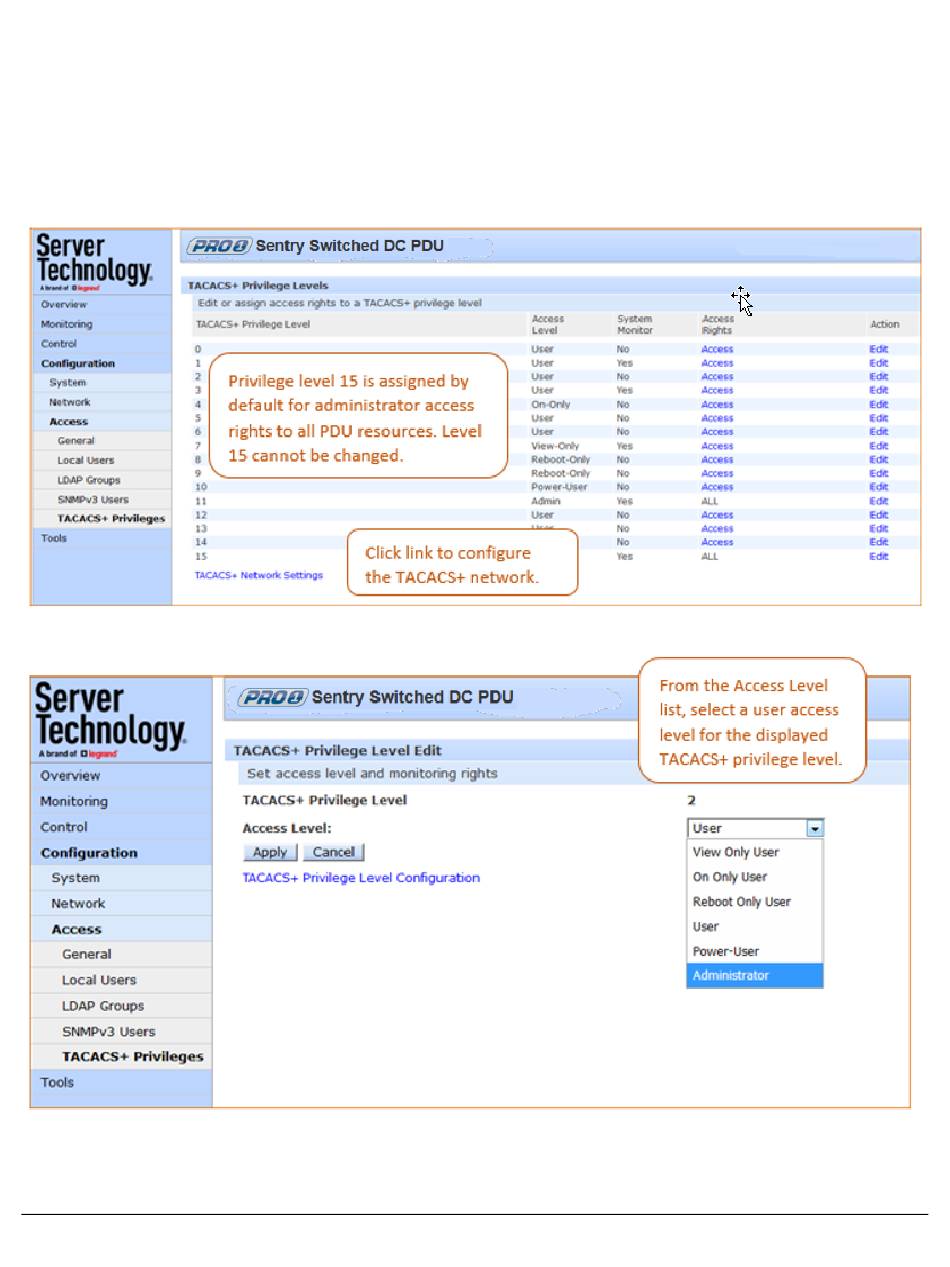
Task: Click PRO2 logo on Privilege Level Edit page
Action: [270, 697]
